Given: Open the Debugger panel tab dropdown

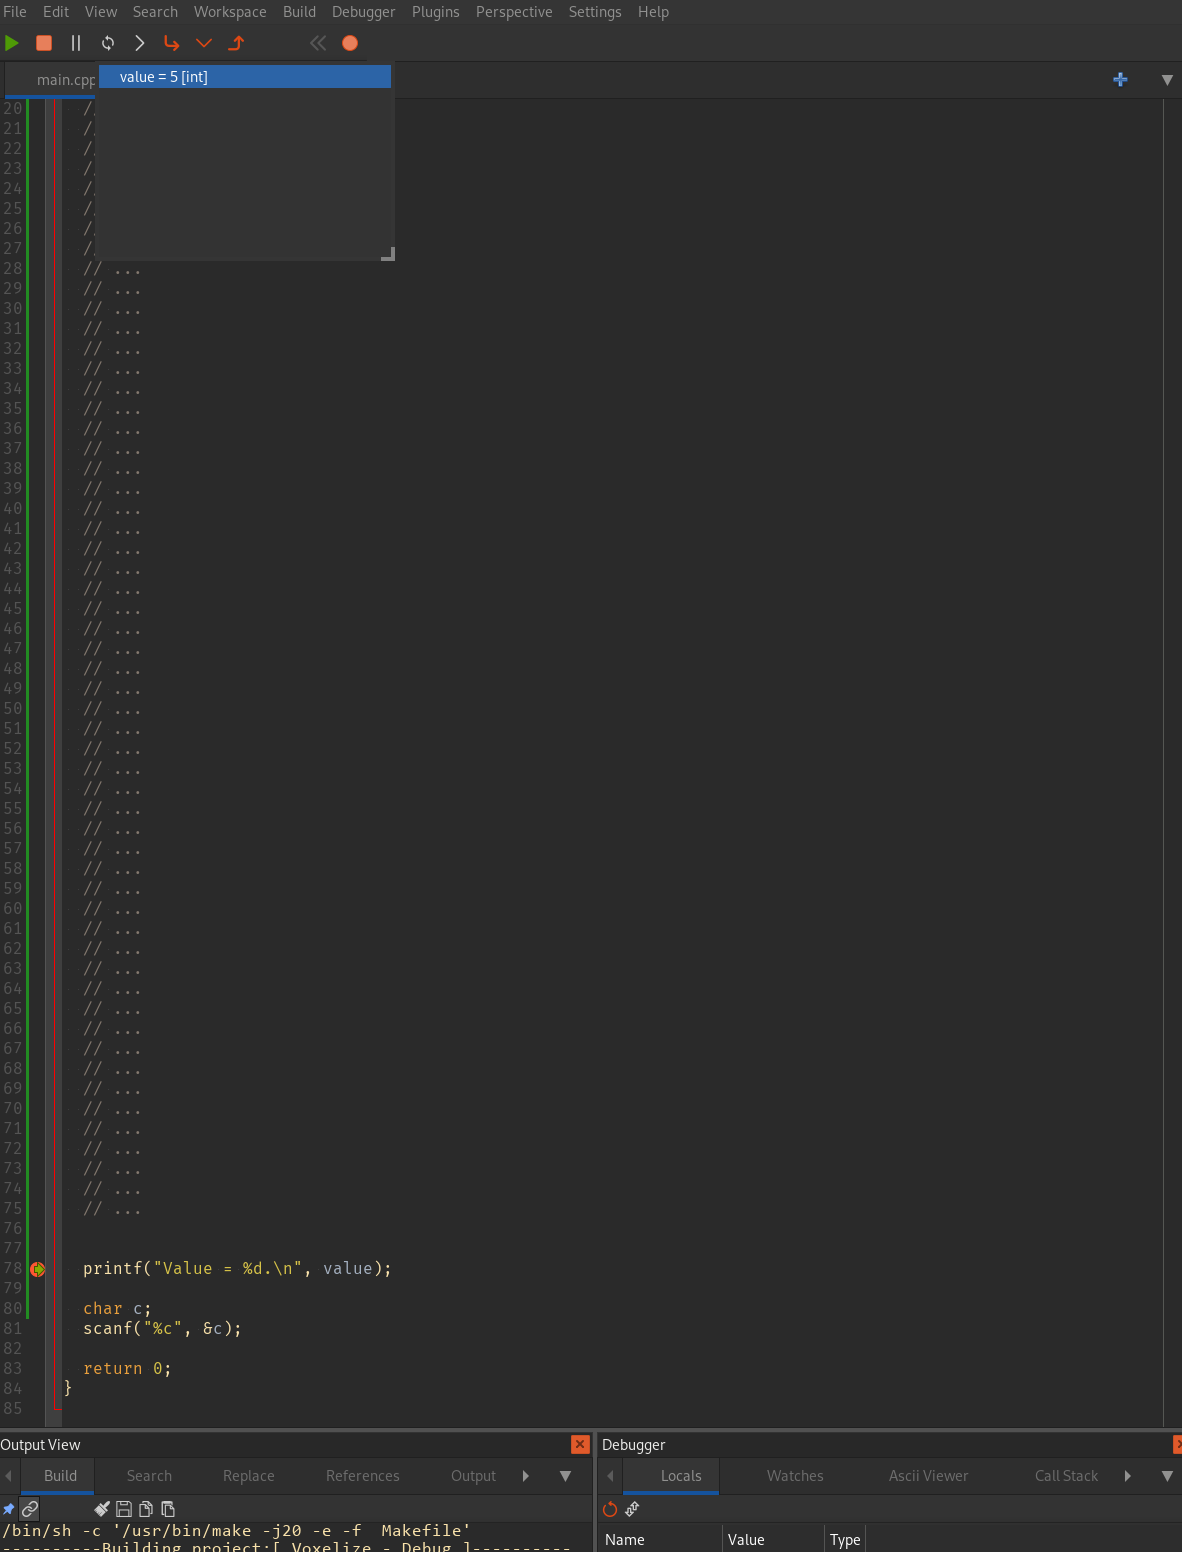Looking at the screenshot, I should (1167, 1476).
